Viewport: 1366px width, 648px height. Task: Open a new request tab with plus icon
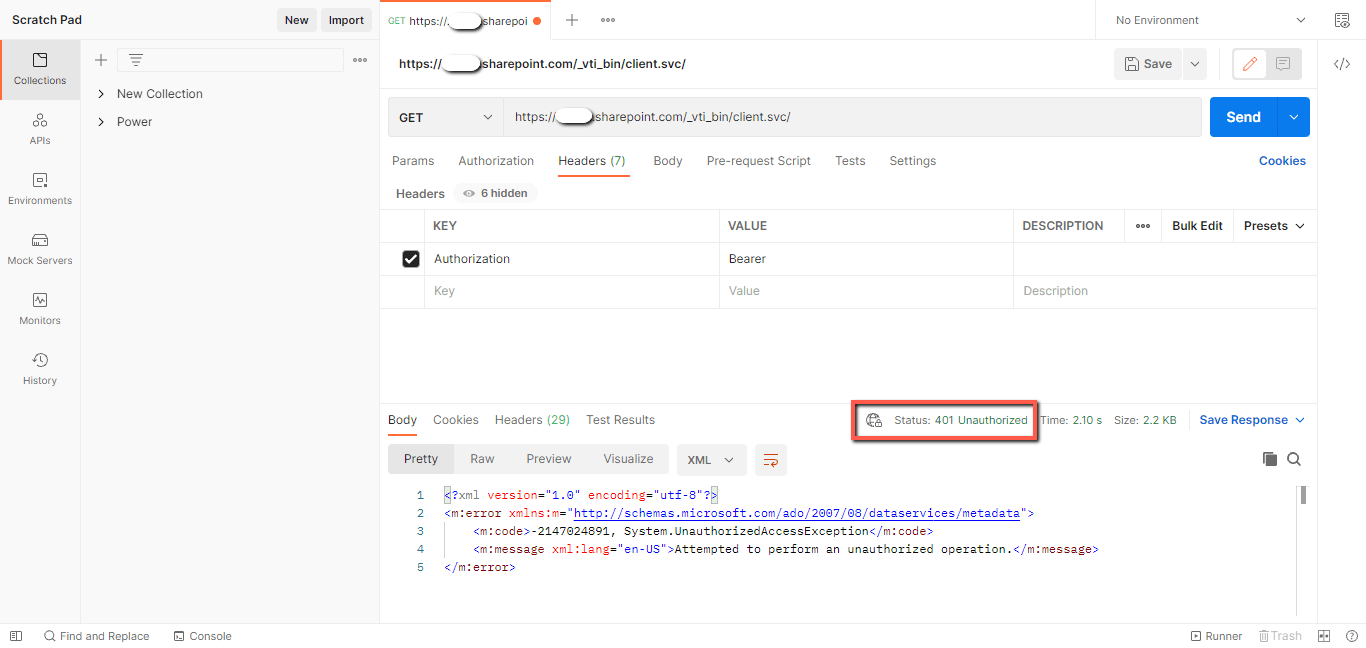click(572, 20)
